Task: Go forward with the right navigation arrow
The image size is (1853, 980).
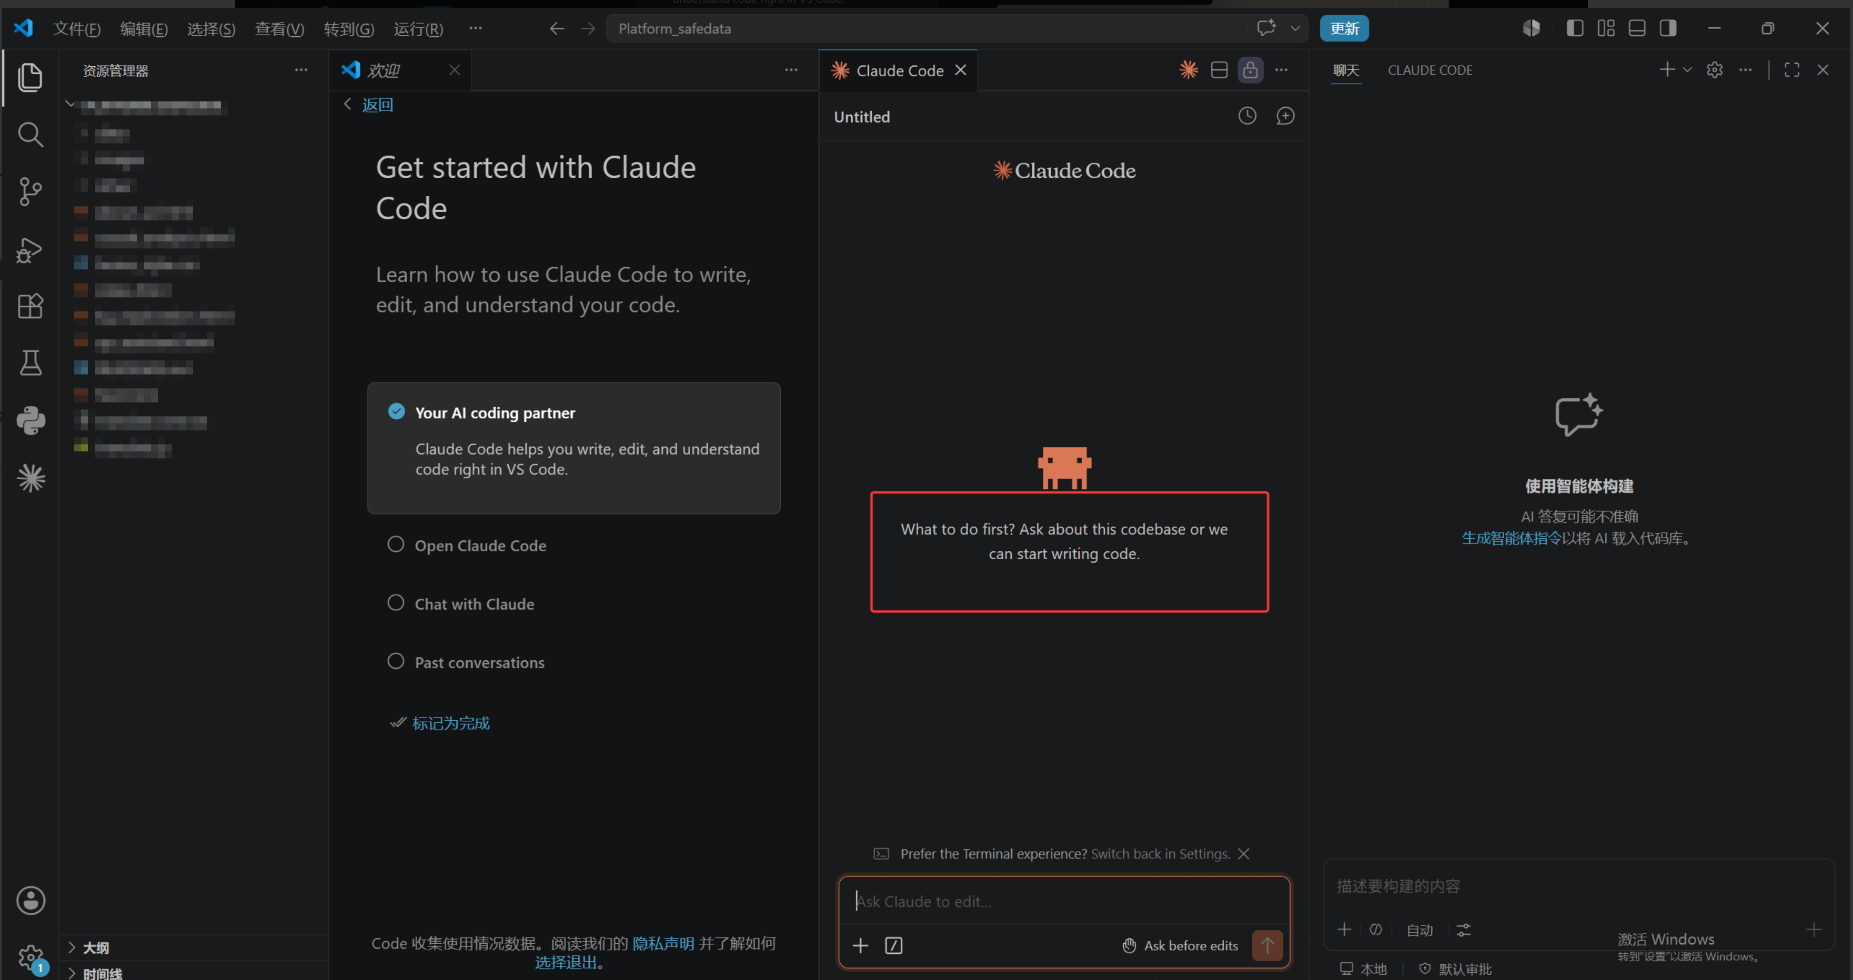Action: coord(588,29)
